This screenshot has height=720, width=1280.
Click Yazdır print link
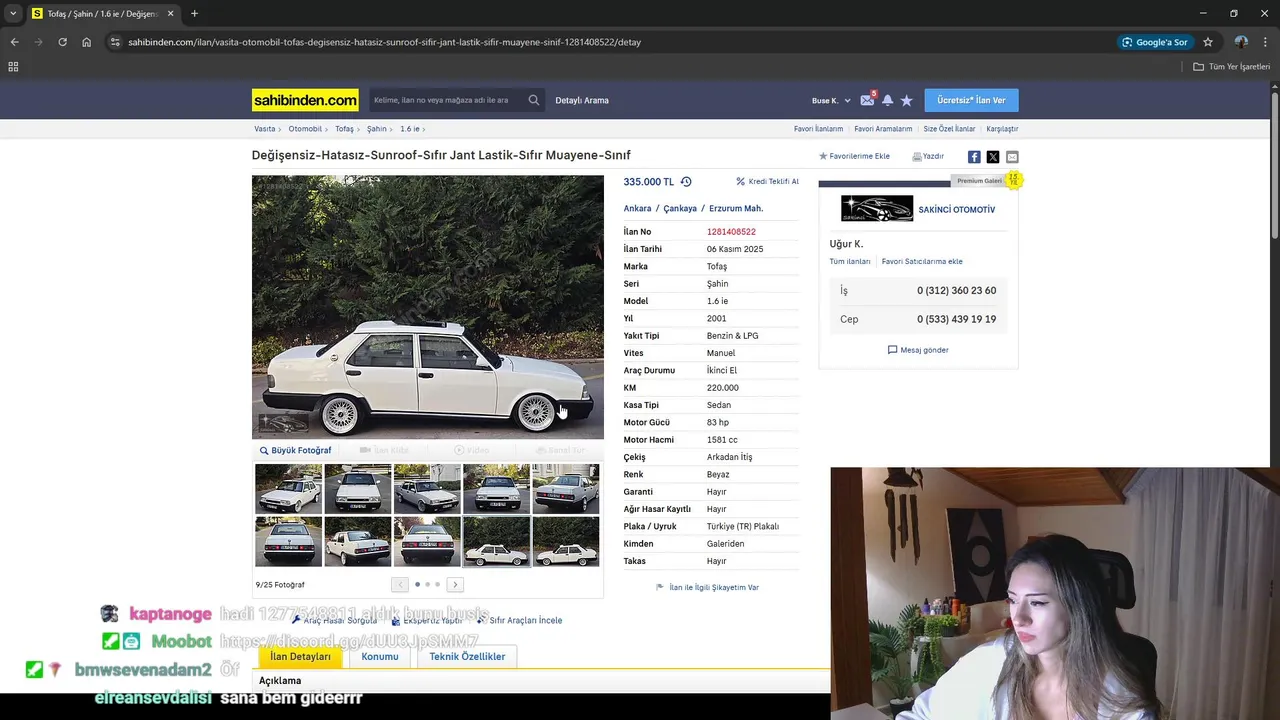coord(928,157)
